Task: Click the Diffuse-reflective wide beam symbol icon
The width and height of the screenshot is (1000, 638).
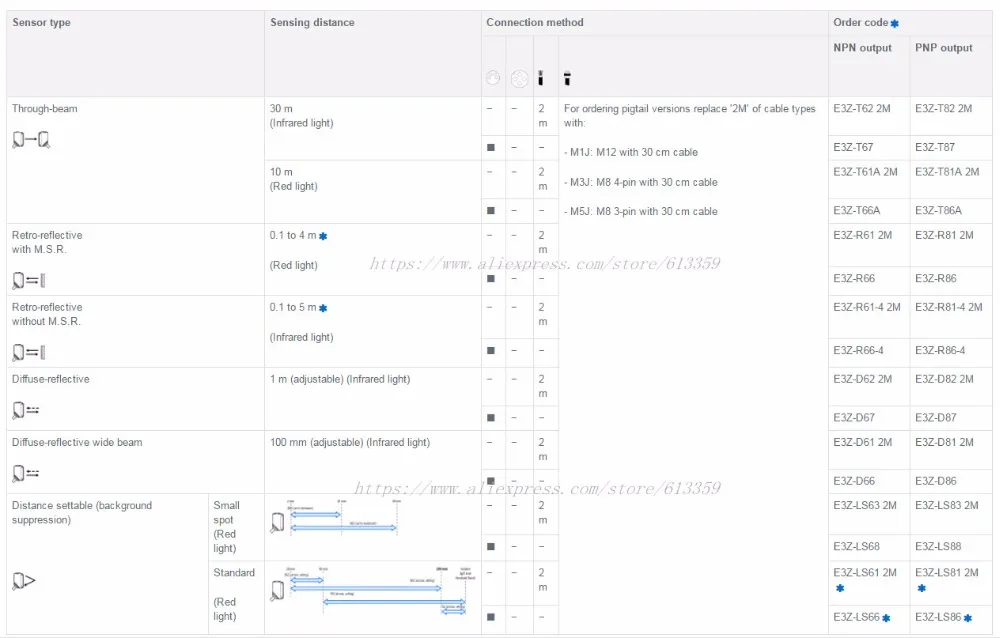Action: click(x=26, y=473)
